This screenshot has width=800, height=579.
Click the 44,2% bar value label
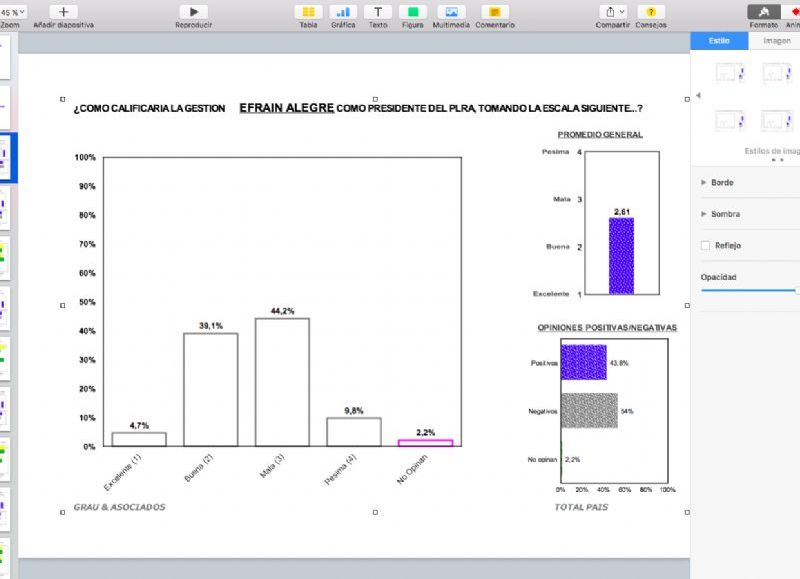[282, 311]
